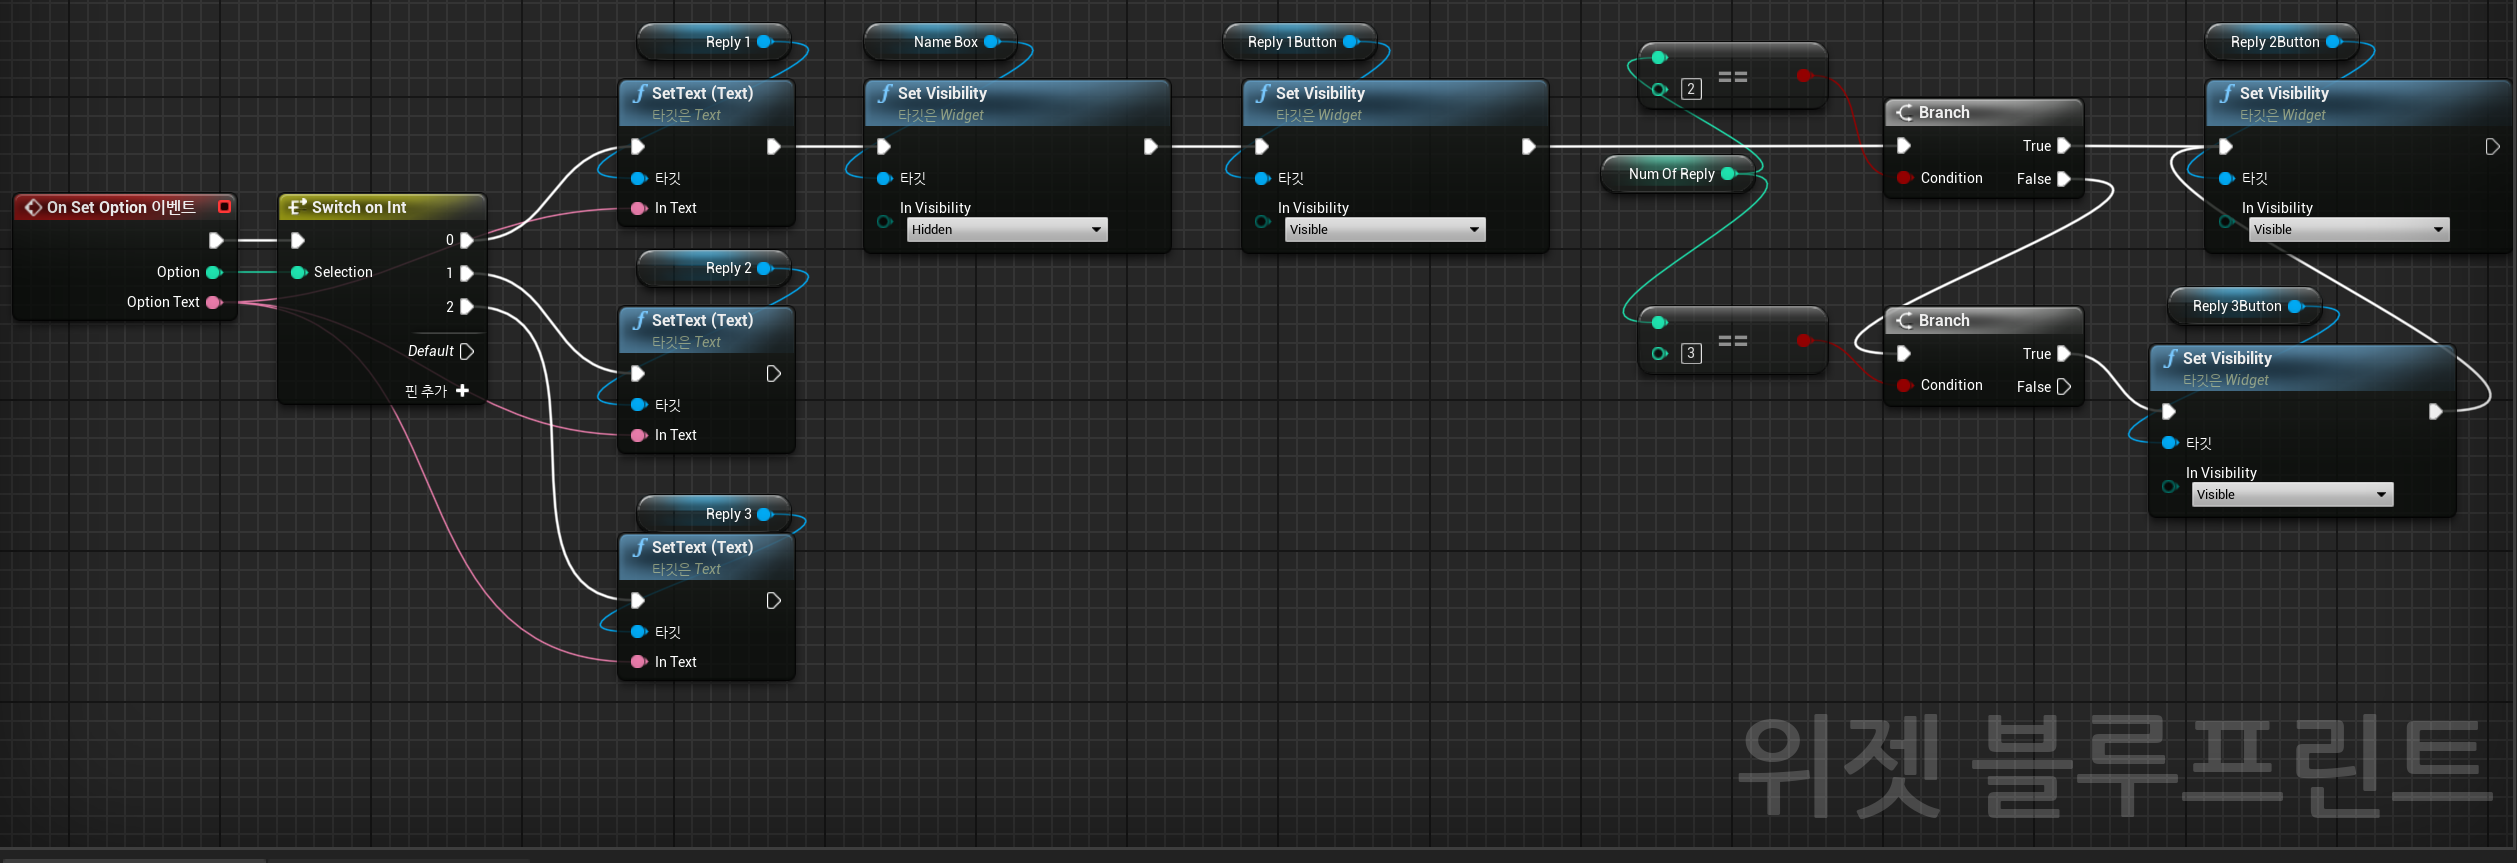
Task: Click the Reply 3 variable output pin
Action: click(765, 514)
